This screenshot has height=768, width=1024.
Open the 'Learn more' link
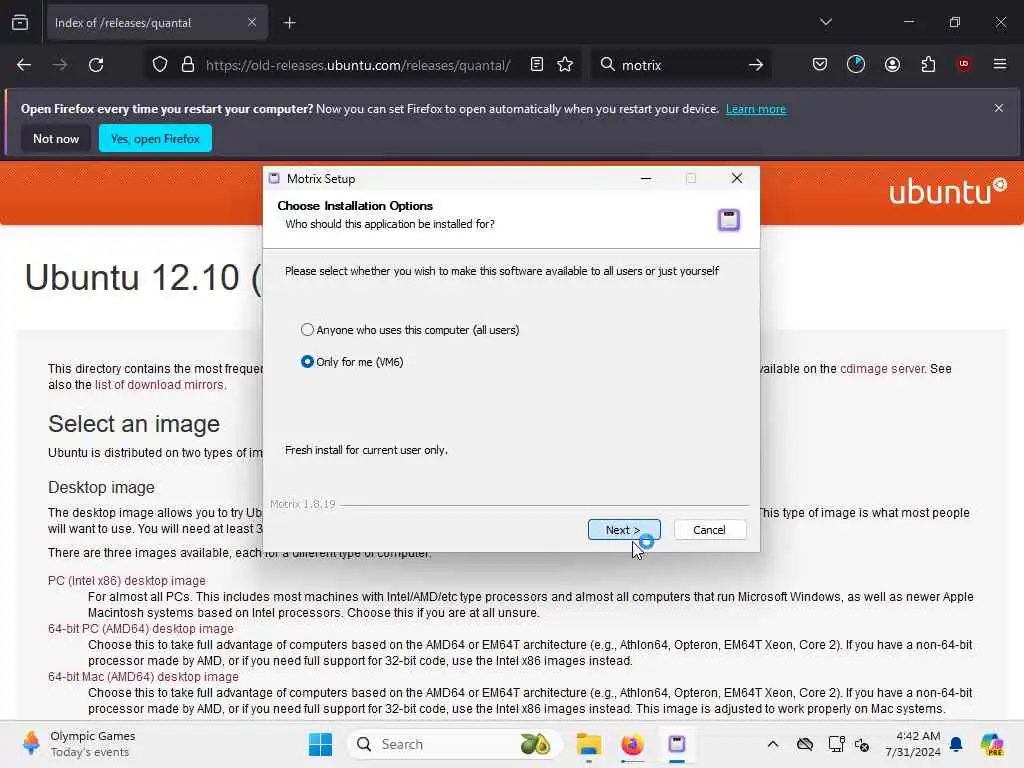[756, 109]
